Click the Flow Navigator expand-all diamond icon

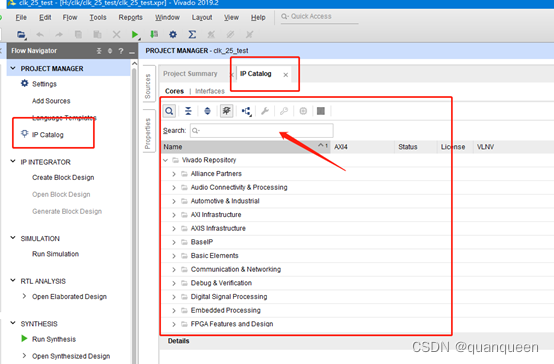coord(110,51)
